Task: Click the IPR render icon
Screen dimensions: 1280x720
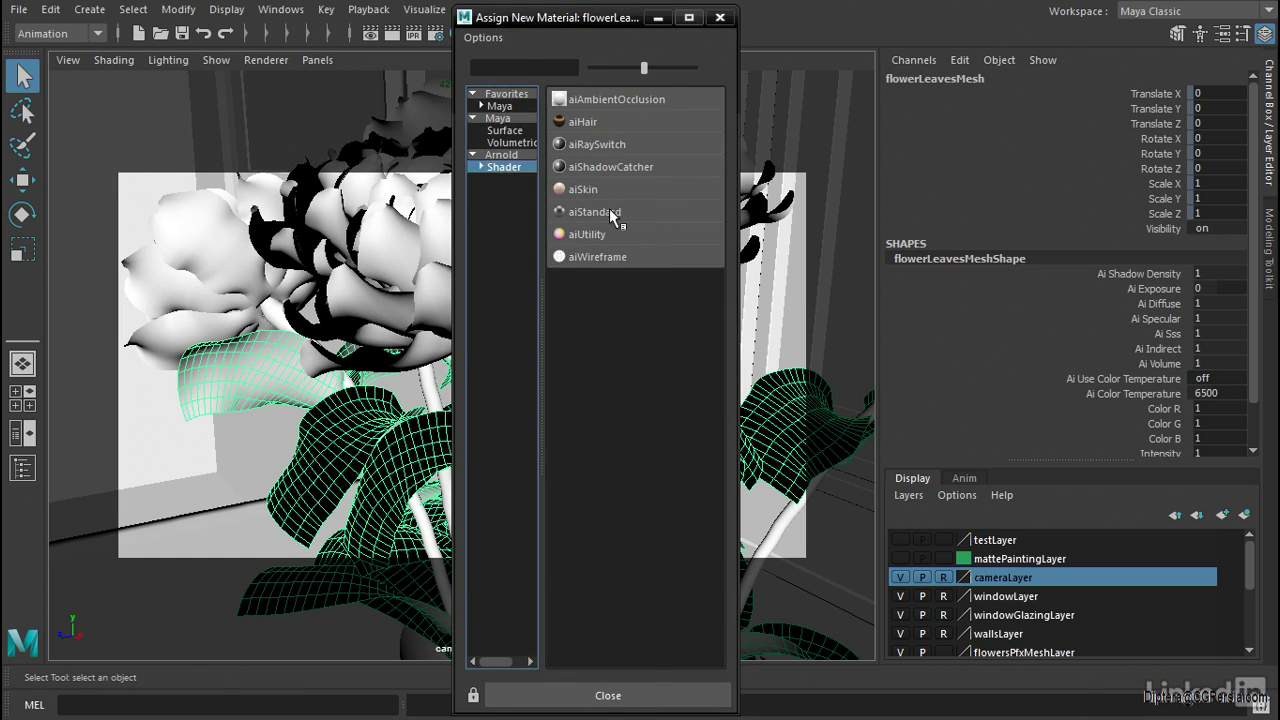Action: pos(413,33)
